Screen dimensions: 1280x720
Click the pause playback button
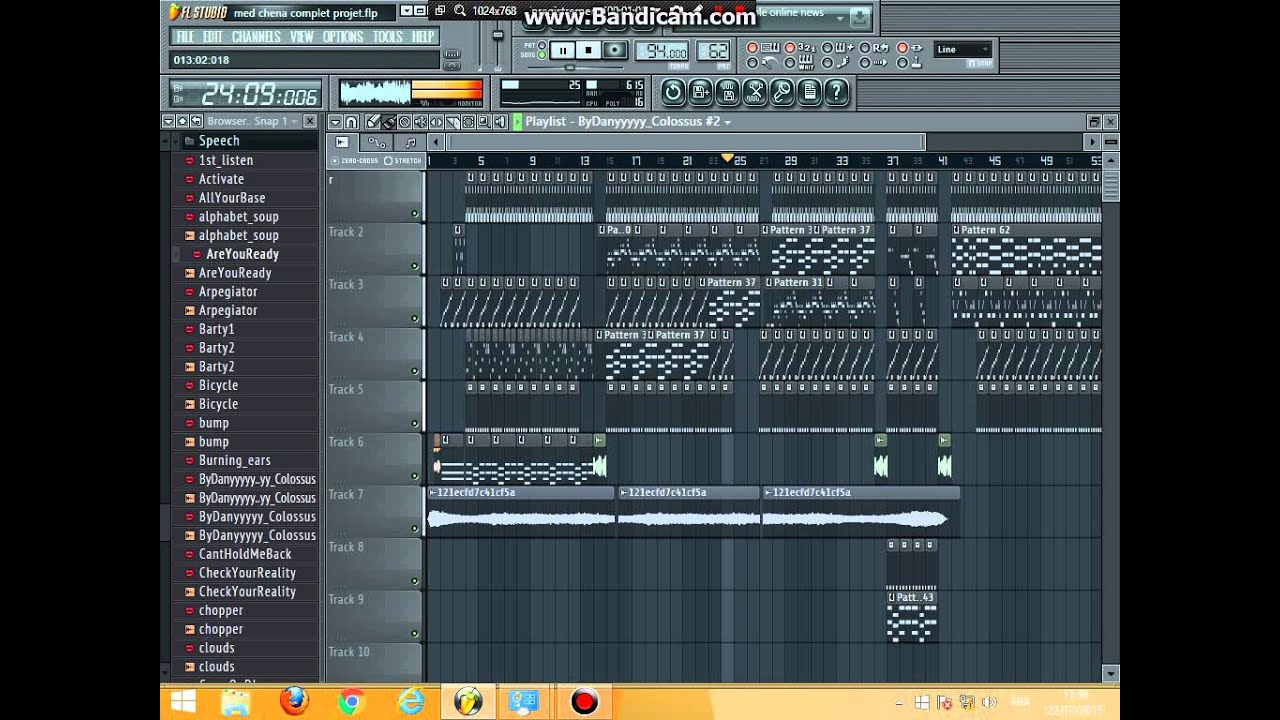pyautogui.click(x=562, y=50)
